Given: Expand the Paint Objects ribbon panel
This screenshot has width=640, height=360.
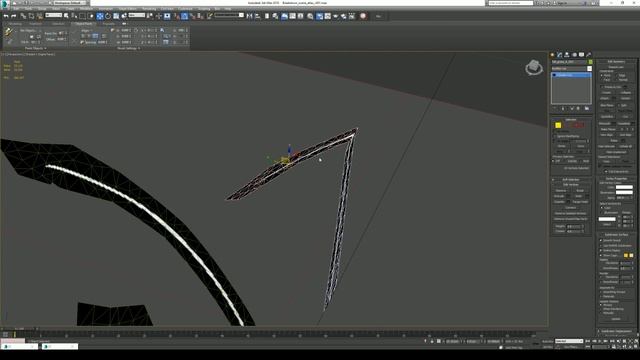Looking at the screenshot, I should click(x=36, y=48).
